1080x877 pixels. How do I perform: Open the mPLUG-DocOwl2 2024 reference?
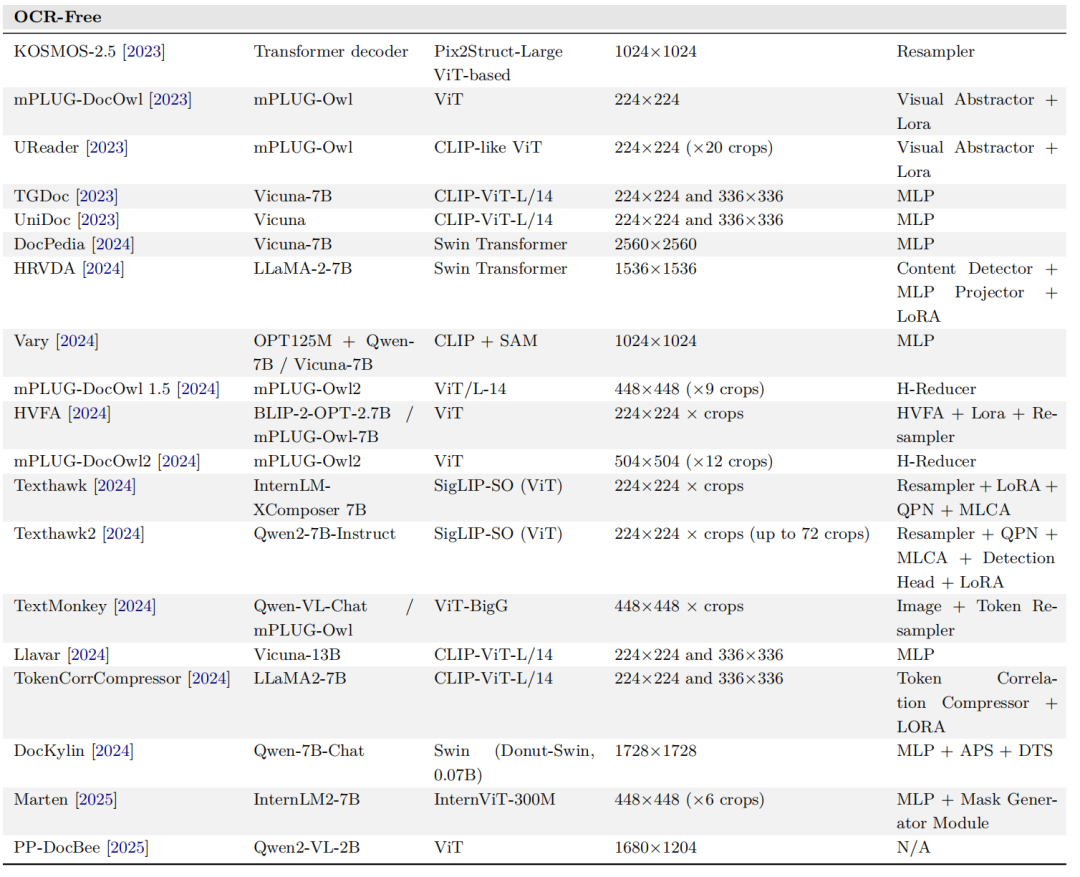tap(179, 462)
